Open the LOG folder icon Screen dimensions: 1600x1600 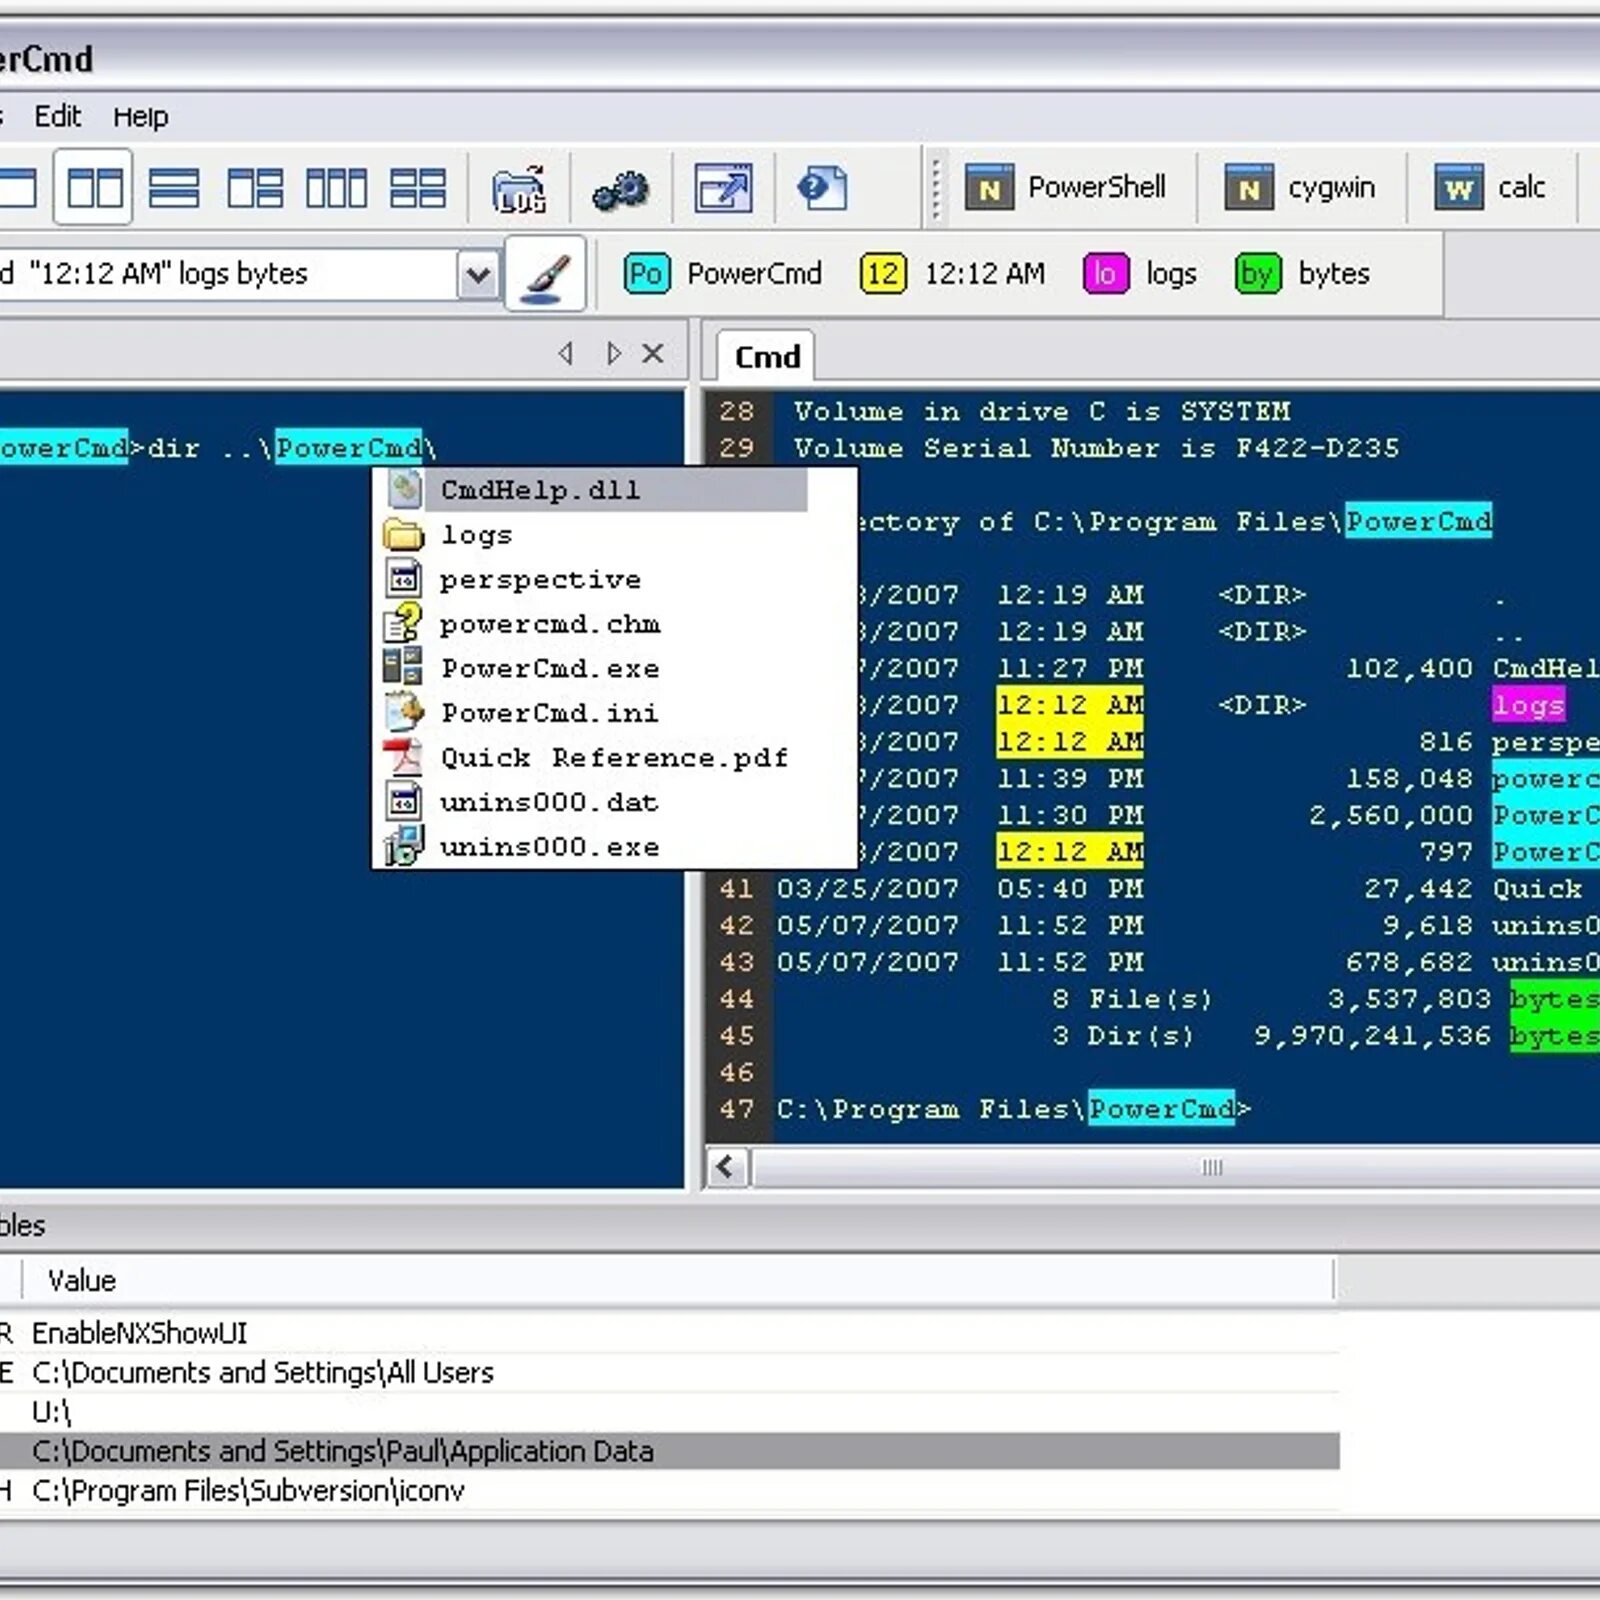[519, 188]
